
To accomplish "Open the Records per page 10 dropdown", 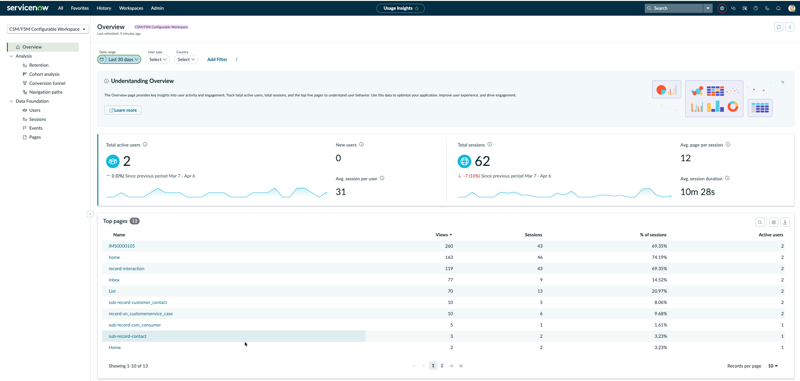I will 773,366.
